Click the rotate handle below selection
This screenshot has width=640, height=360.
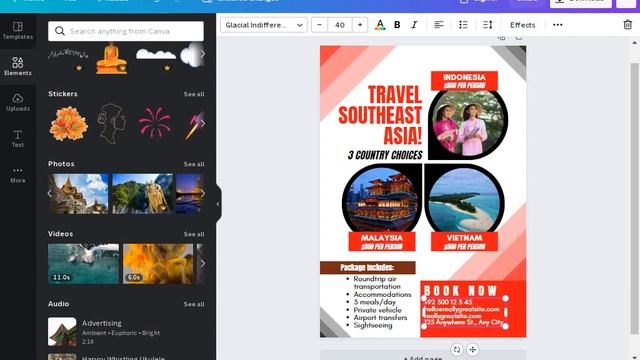(x=457, y=349)
